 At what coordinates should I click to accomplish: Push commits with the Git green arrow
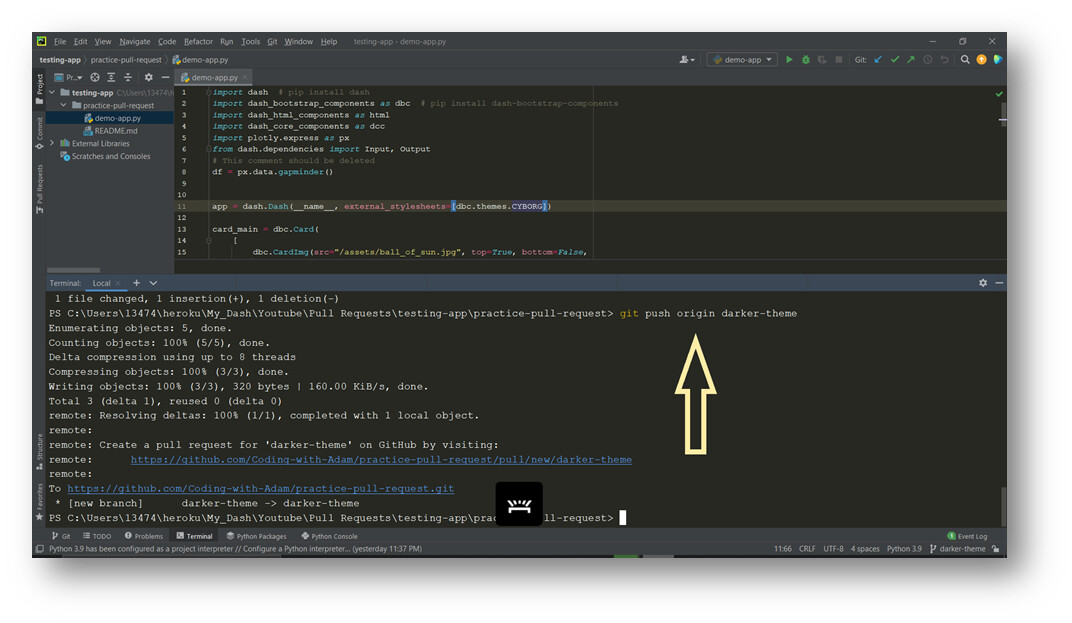[911, 59]
